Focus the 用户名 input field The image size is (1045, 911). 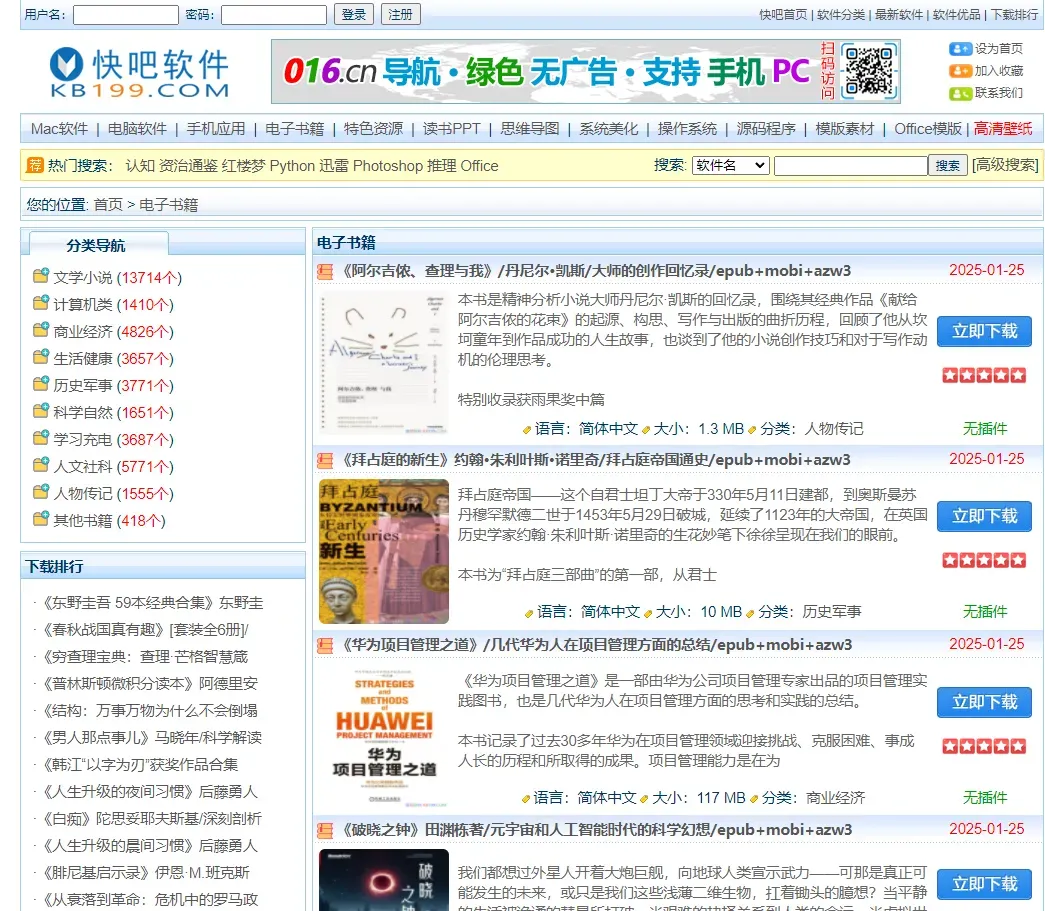pos(125,15)
